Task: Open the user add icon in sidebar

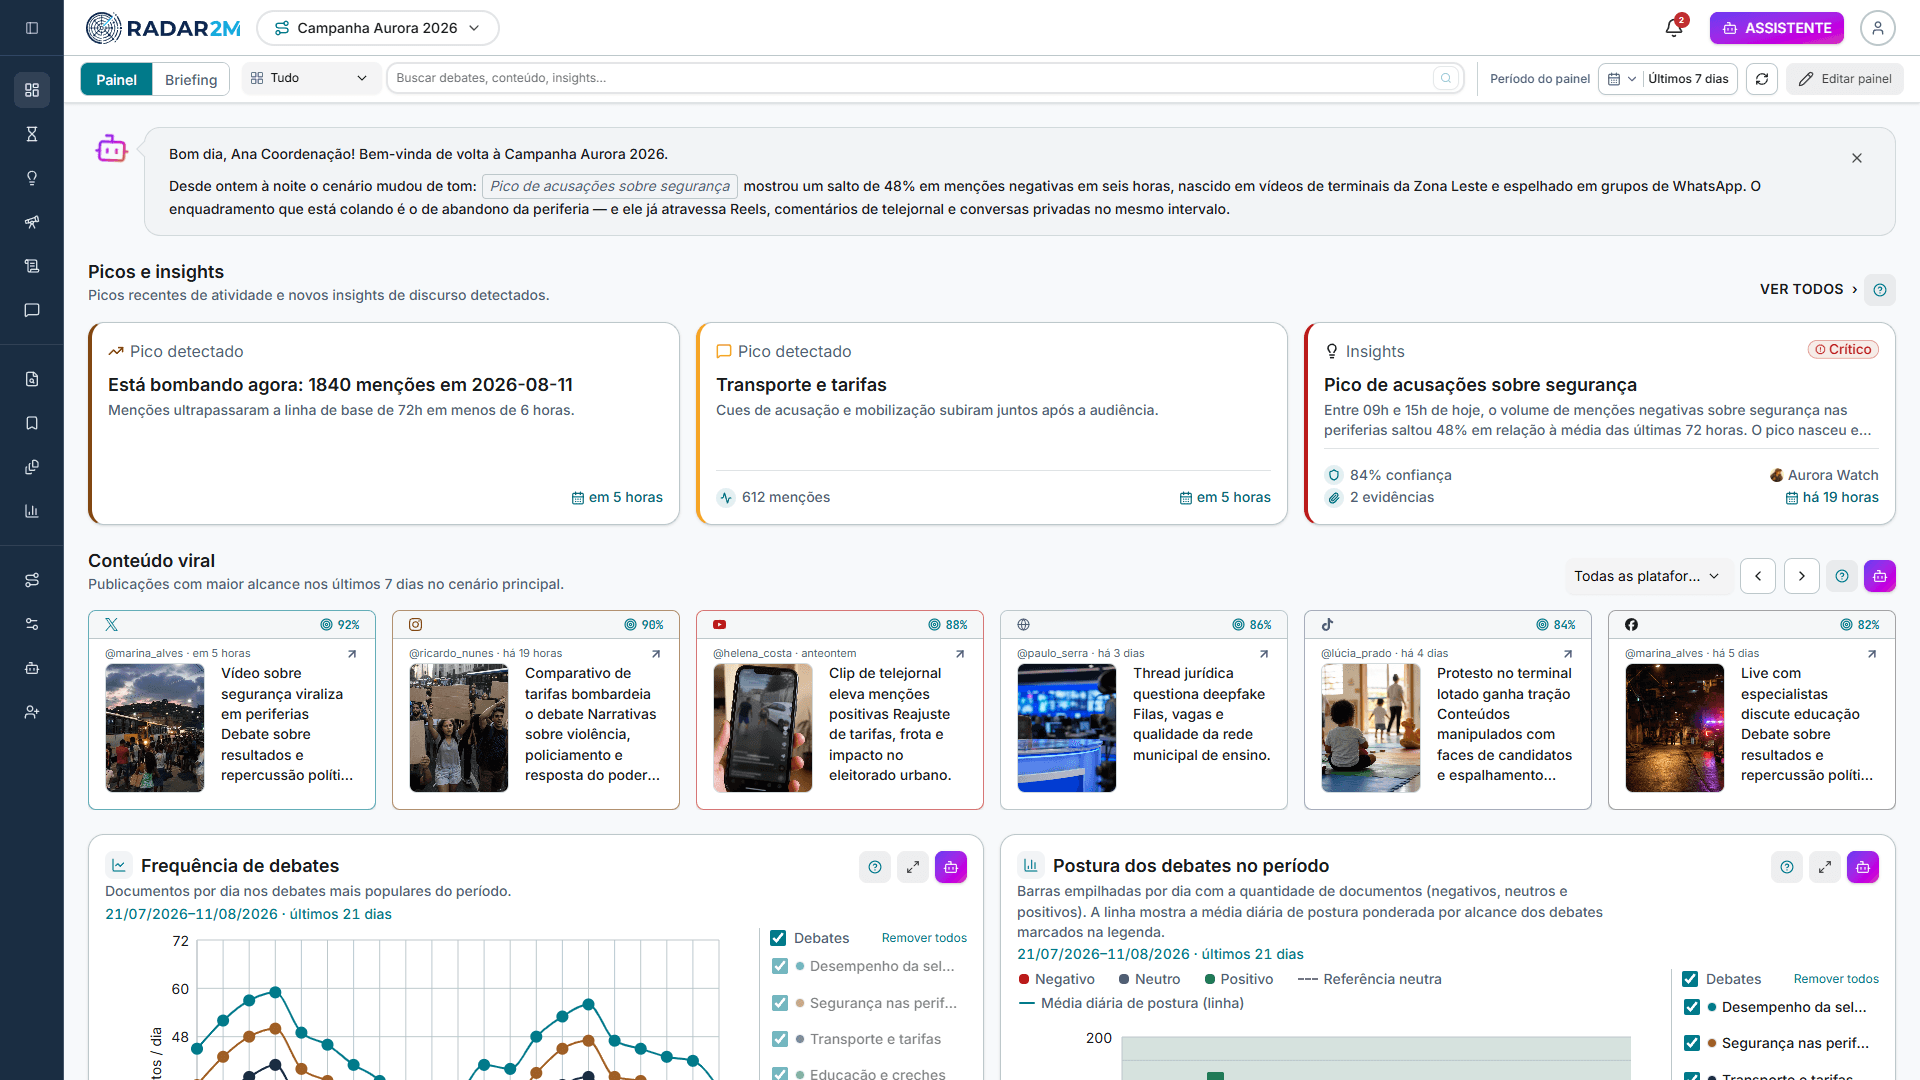Action: click(32, 712)
